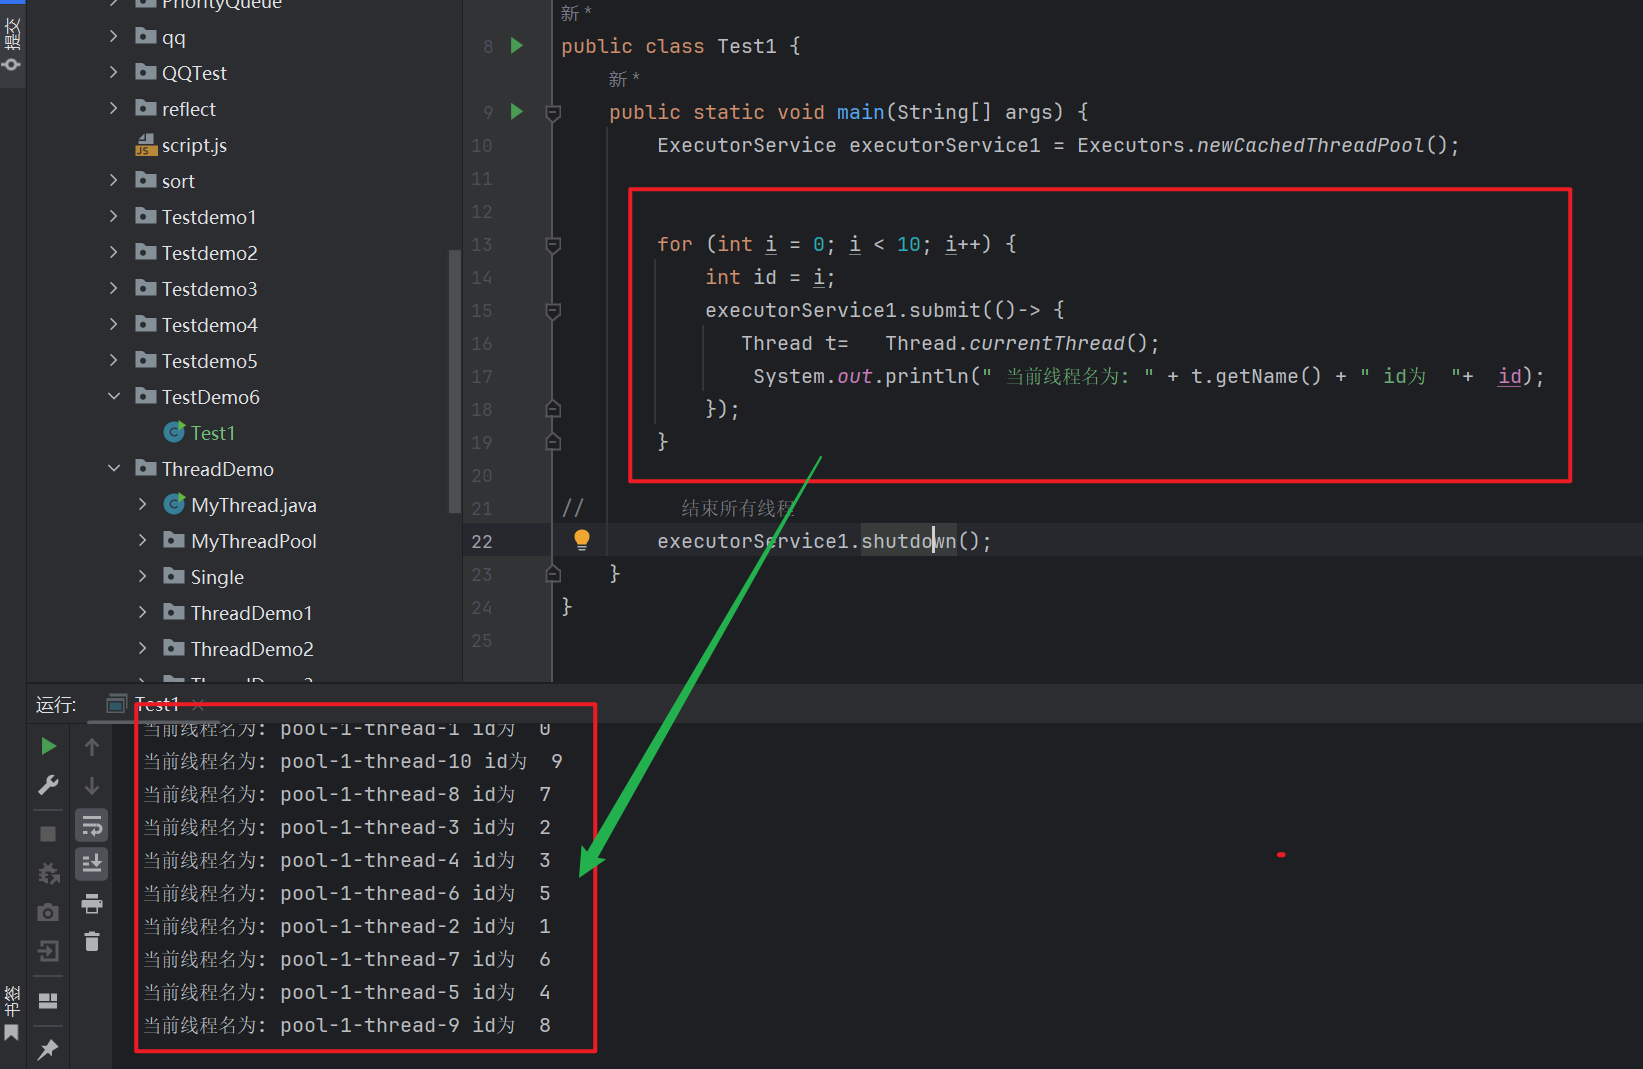Toggle soft-wrap in console output
The image size is (1643, 1069).
point(92,826)
